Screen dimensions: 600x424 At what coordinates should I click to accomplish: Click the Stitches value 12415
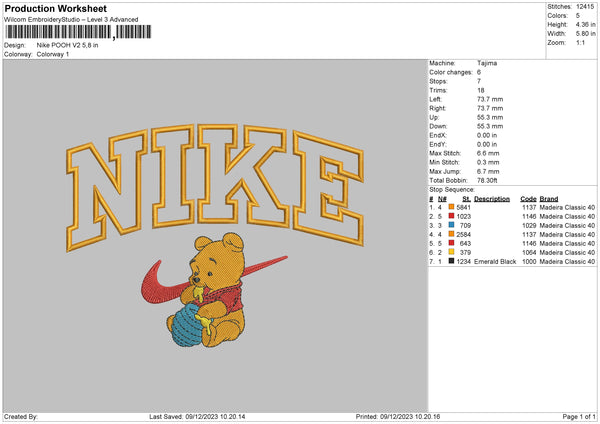click(585, 7)
